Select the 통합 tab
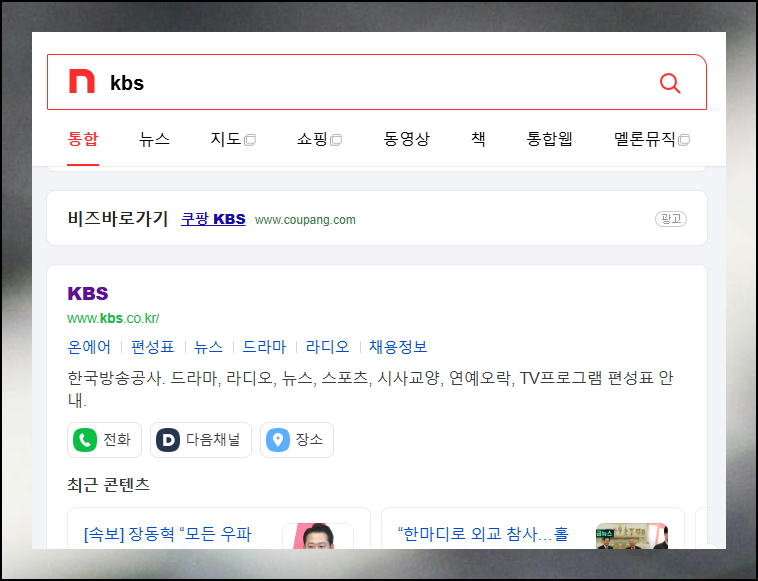 tap(83, 139)
